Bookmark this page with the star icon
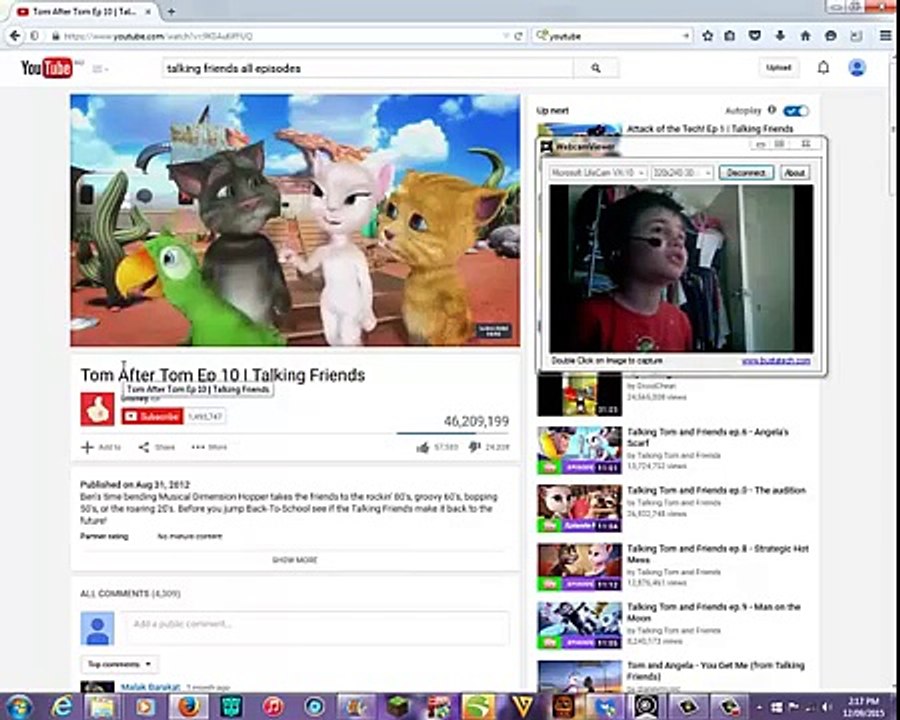This screenshot has width=900, height=720. point(708,36)
